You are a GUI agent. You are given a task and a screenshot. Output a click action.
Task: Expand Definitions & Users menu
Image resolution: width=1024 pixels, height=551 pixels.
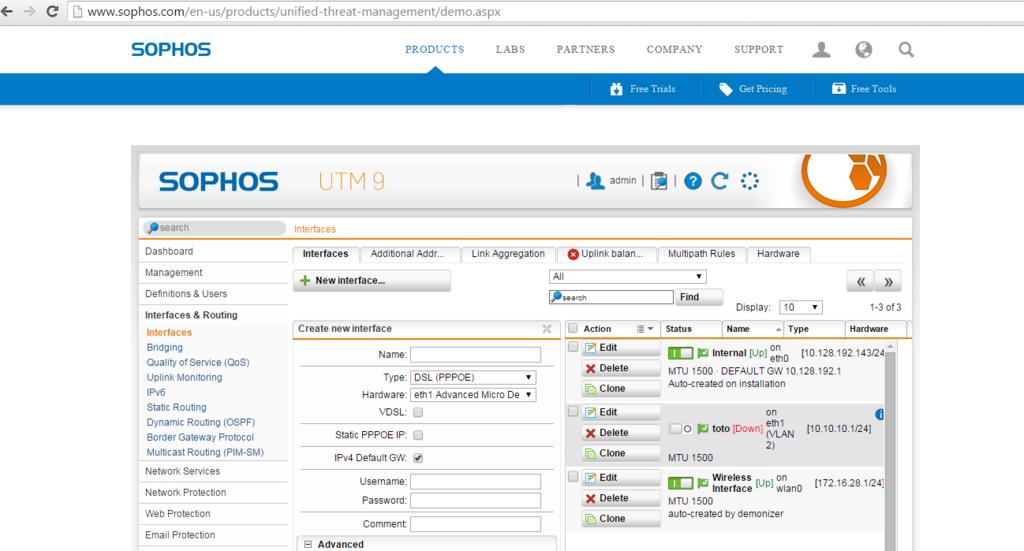tap(186, 294)
